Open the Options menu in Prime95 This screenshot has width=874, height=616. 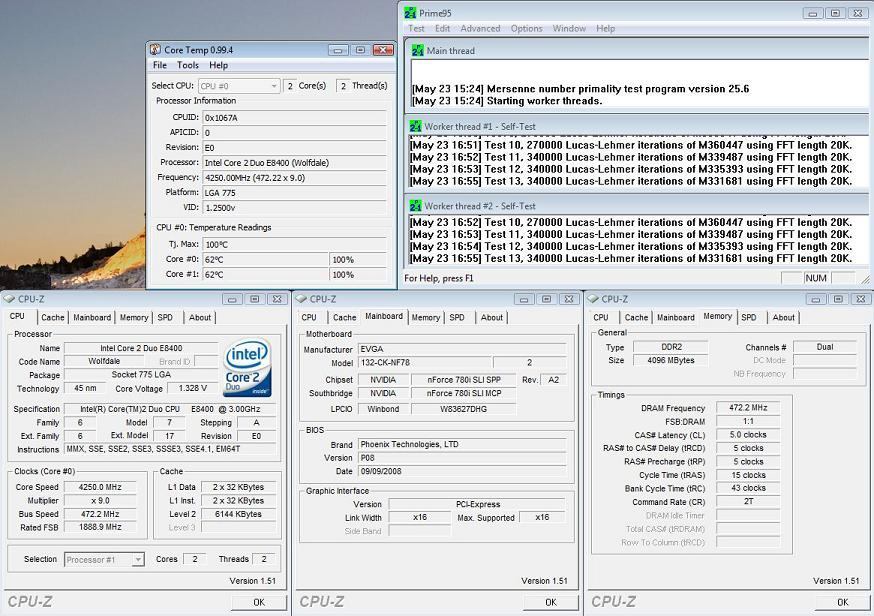click(x=526, y=28)
